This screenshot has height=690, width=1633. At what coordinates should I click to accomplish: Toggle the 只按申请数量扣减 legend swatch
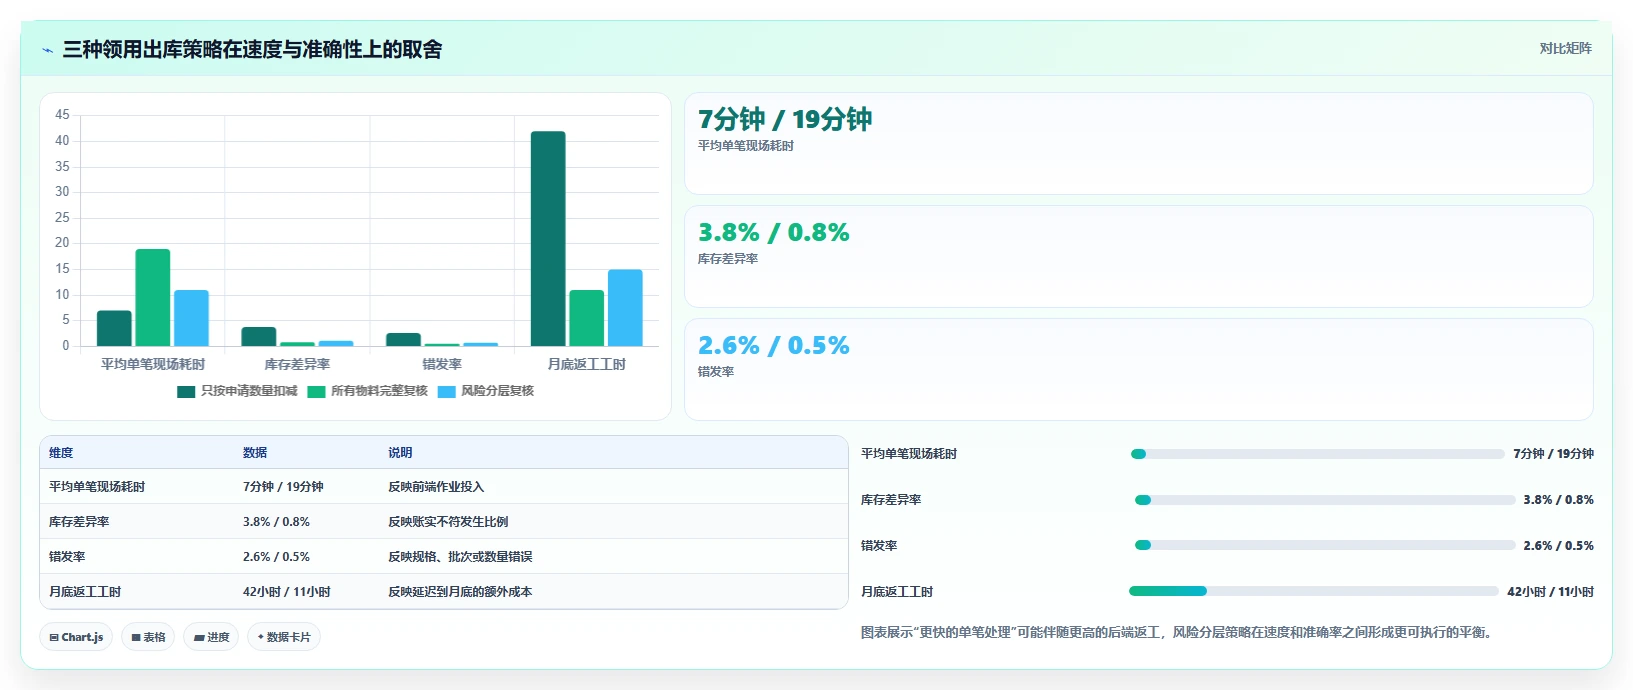click(186, 392)
